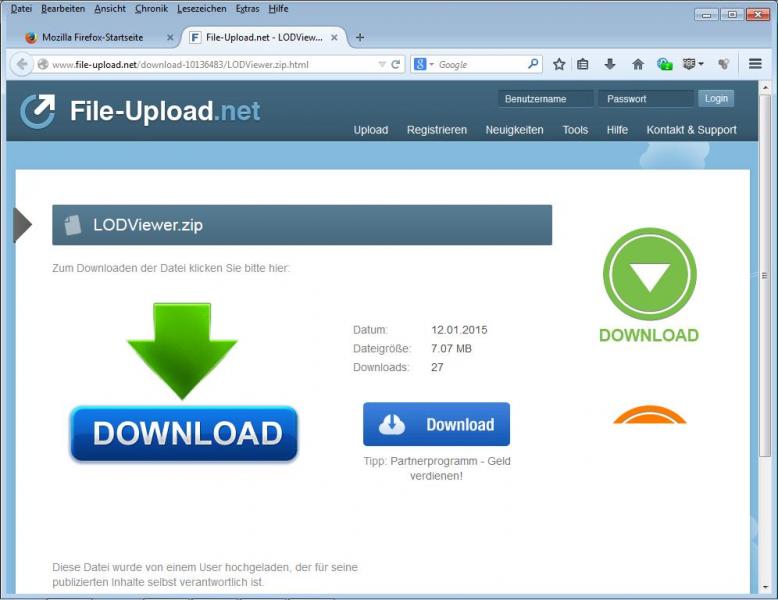This screenshot has width=778, height=600.
Task: Click the green chat extension icon
Action: [x=664, y=64]
